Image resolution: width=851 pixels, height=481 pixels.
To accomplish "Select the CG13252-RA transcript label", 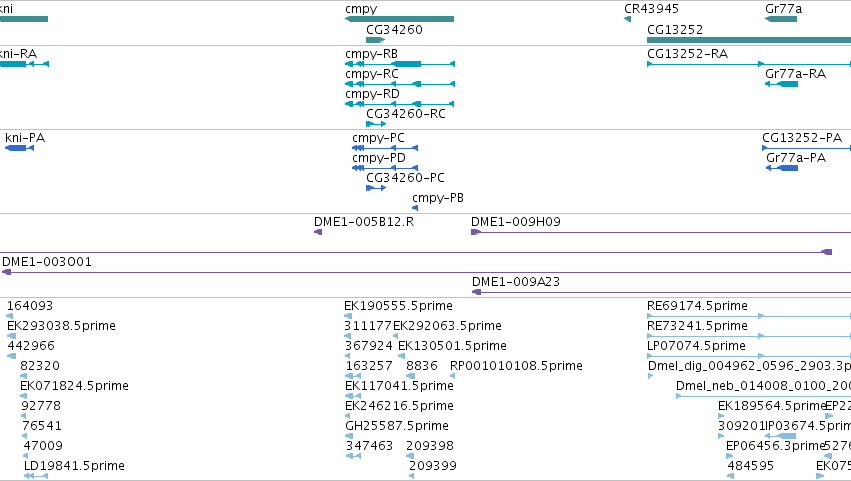I will [x=688, y=54].
